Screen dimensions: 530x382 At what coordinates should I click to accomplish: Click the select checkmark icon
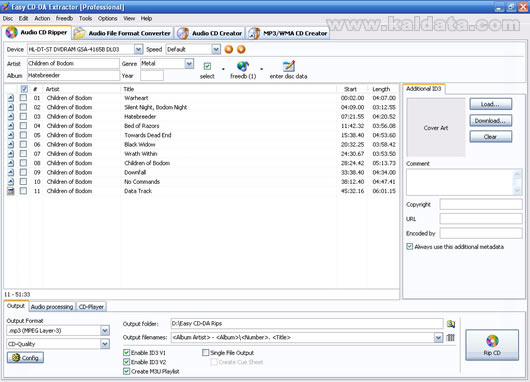(x=207, y=66)
